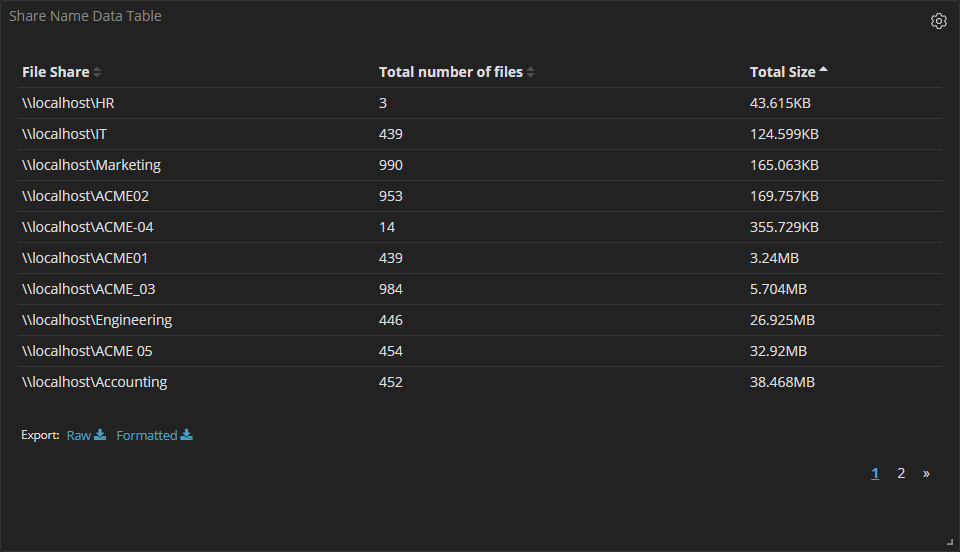Click the Total Size ascending sort arrow
The image size is (960, 552).
[823, 71]
